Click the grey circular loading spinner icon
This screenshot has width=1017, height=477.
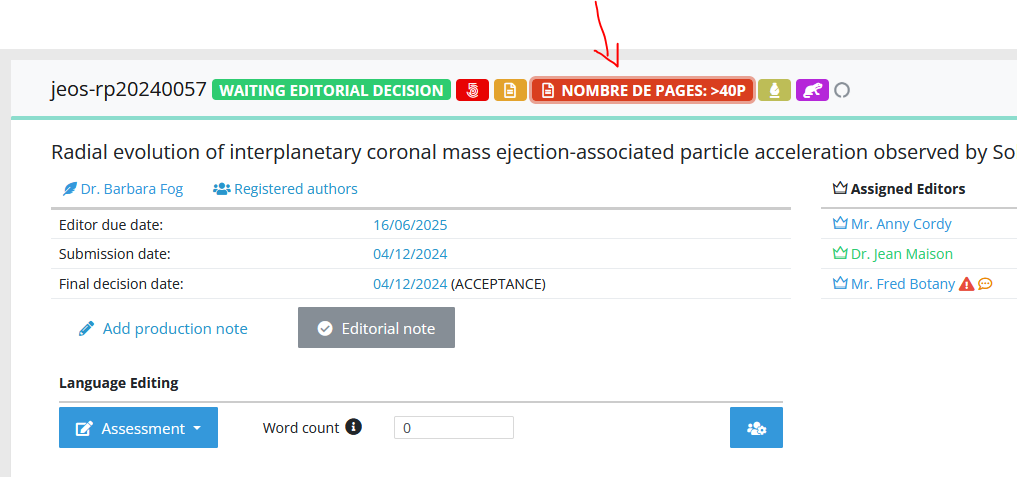point(841,90)
